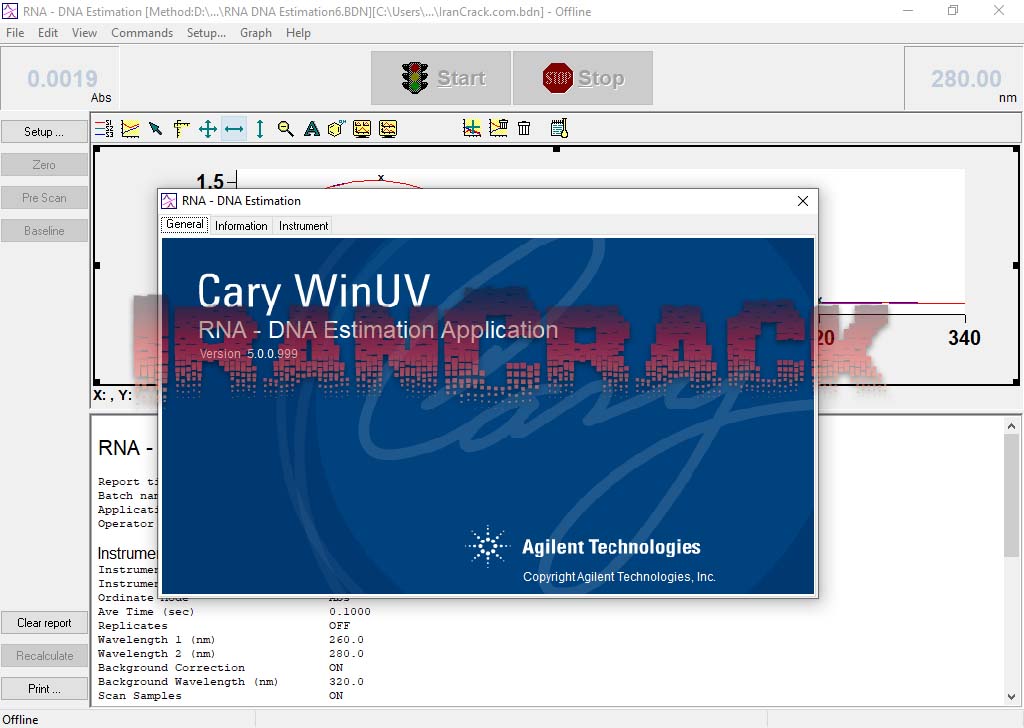1024x728 pixels.
Task: Enable the free cursor mode tool
Action: [208, 128]
